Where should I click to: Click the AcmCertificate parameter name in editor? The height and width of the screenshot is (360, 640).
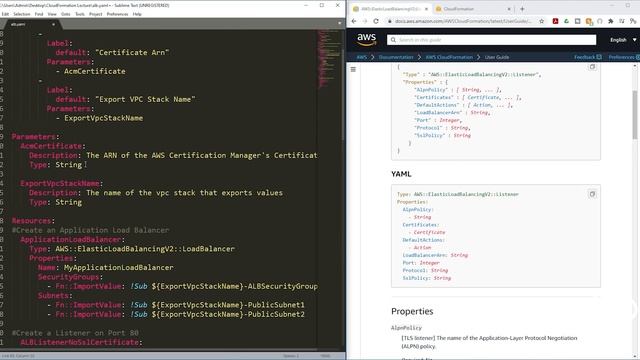[51, 146]
